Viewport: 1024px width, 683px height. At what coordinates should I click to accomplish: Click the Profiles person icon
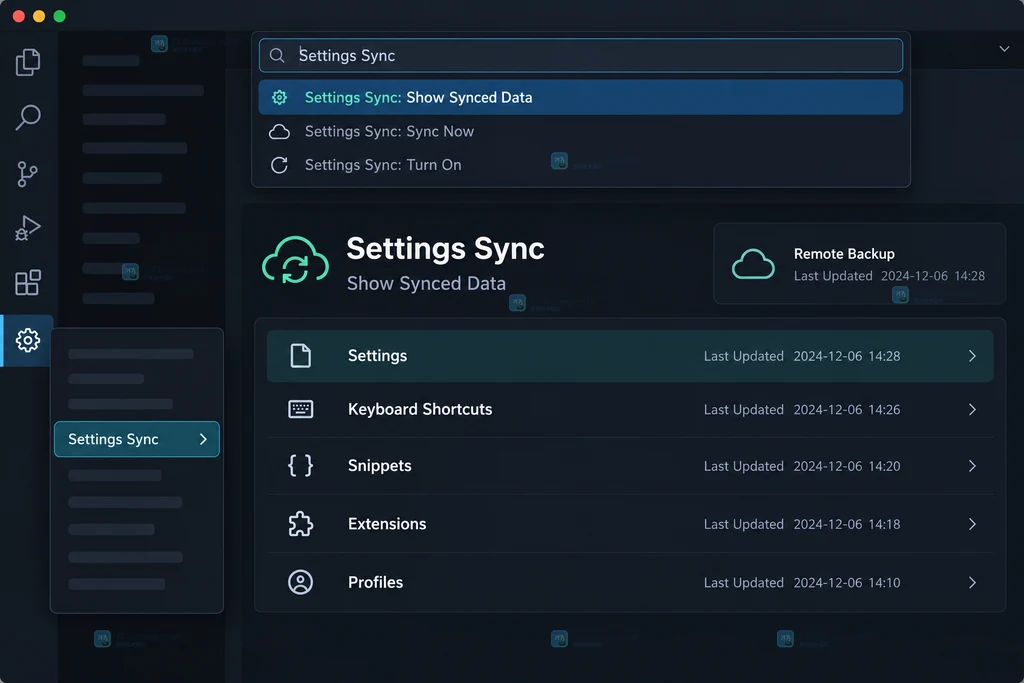(x=300, y=582)
